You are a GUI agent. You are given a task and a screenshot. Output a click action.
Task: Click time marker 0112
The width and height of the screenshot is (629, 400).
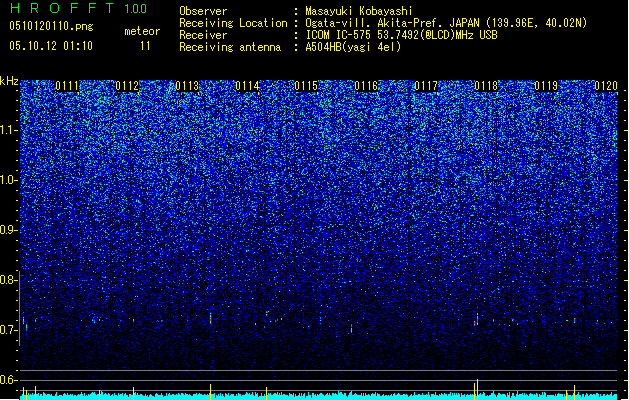(x=127, y=86)
